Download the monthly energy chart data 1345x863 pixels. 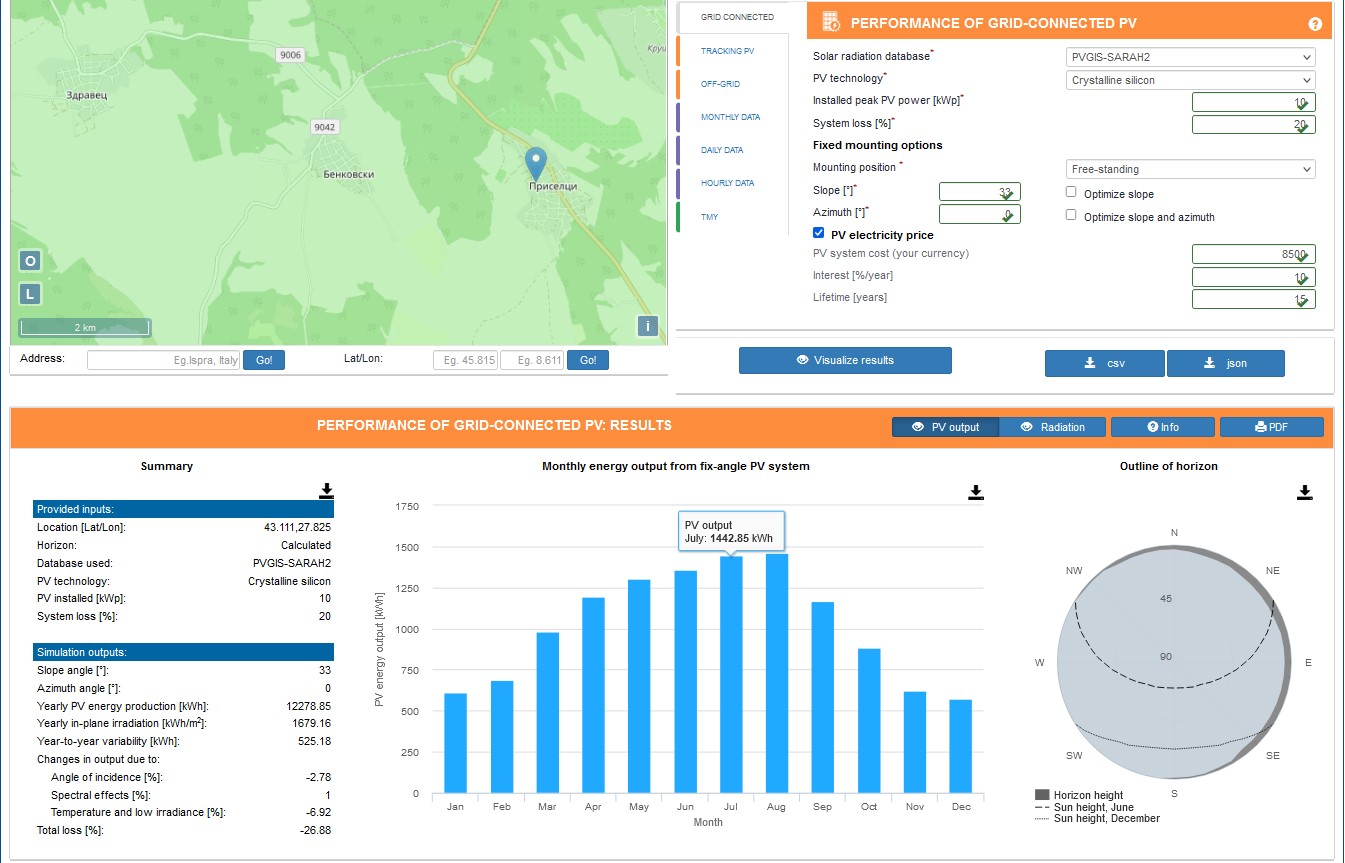tap(976, 492)
